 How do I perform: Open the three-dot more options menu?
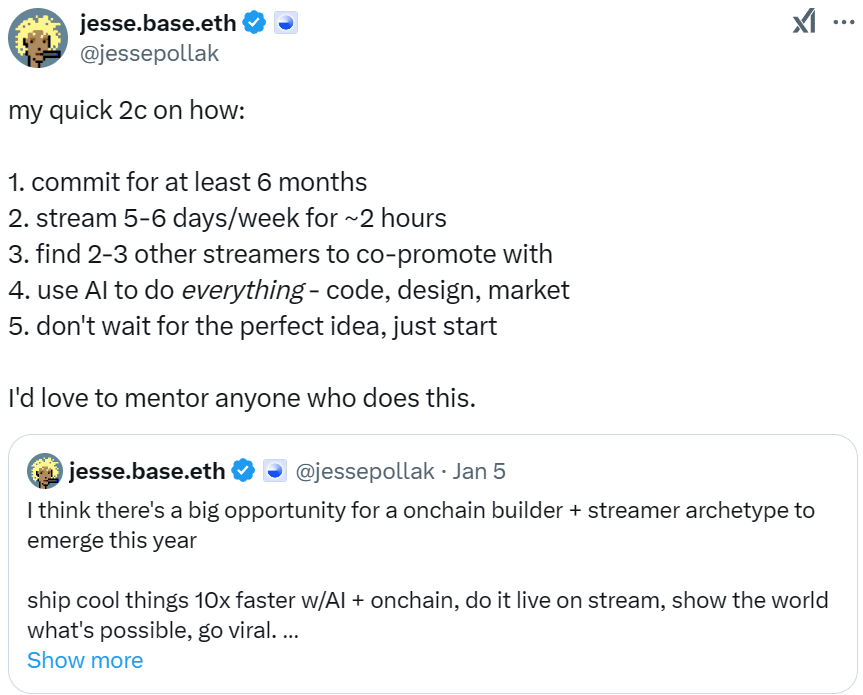tap(844, 21)
